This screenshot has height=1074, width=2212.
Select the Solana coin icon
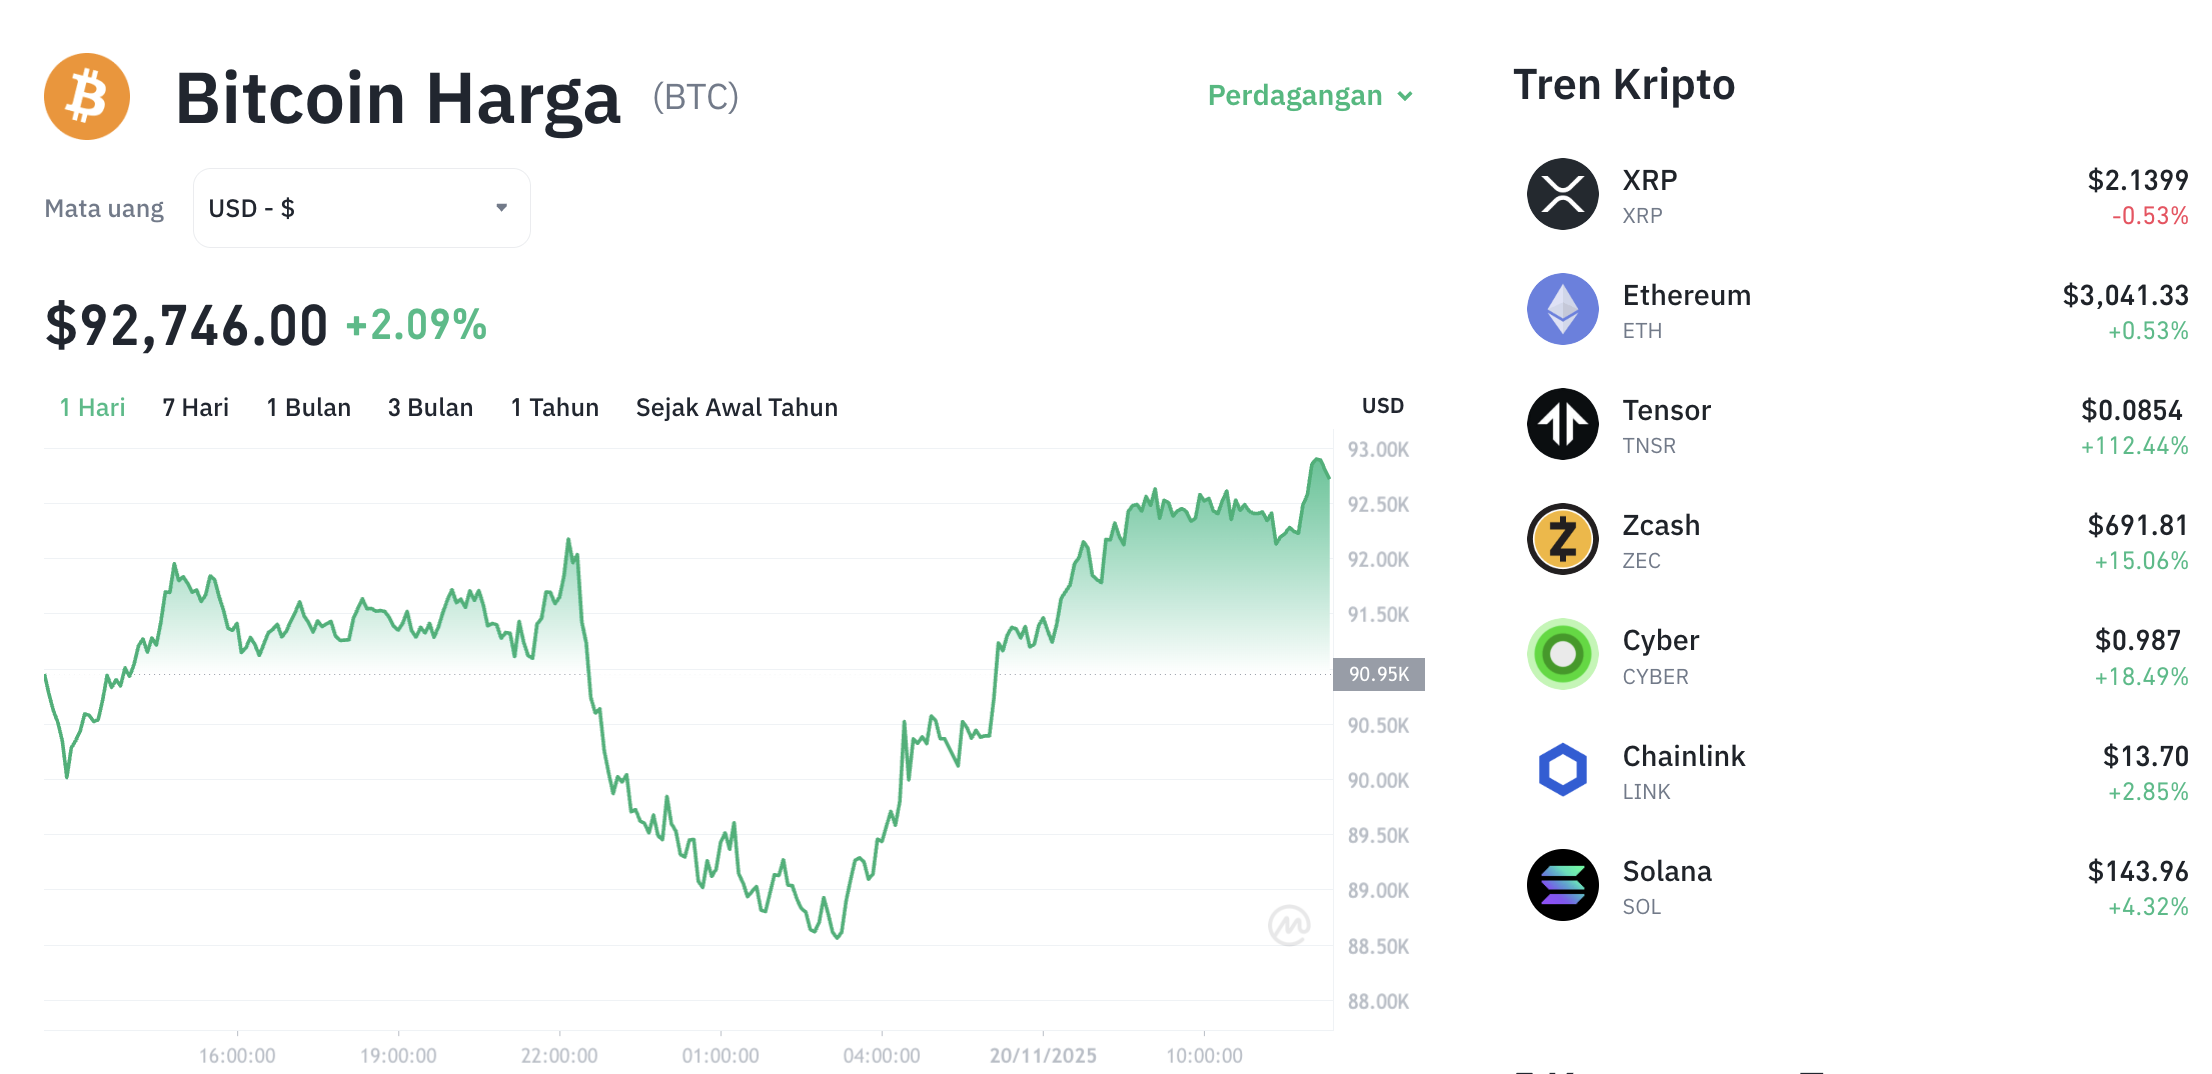(1562, 885)
